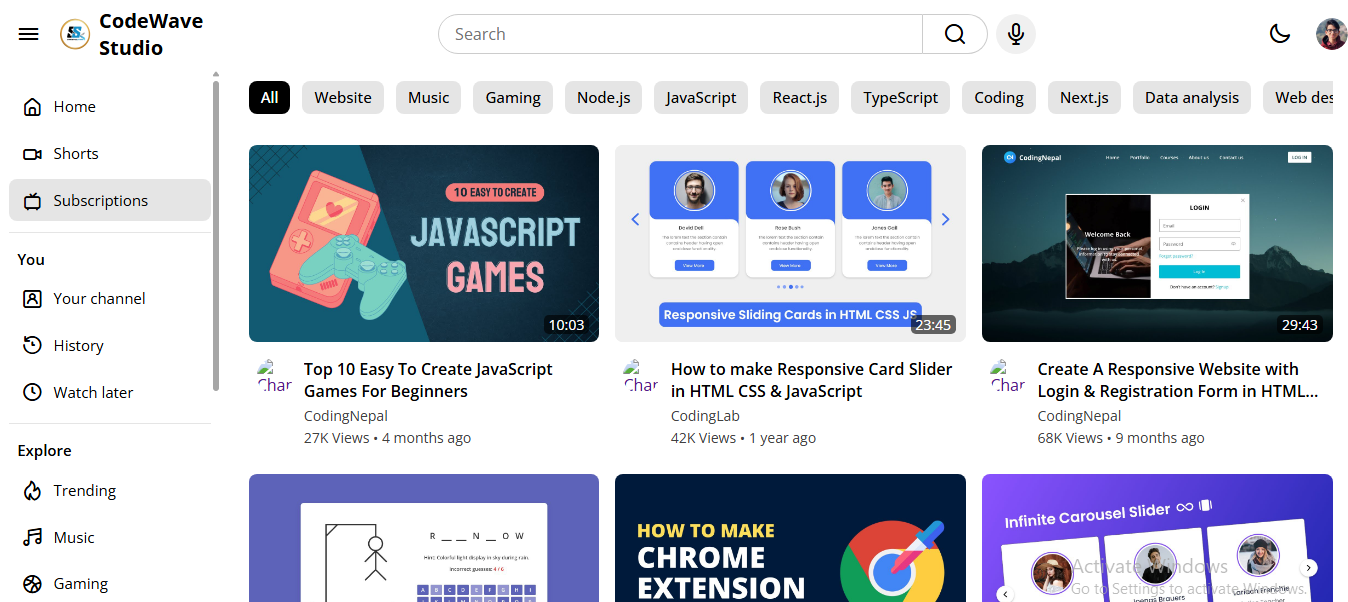Click the '68K Views • 9 months ago' text

click(1121, 438)
